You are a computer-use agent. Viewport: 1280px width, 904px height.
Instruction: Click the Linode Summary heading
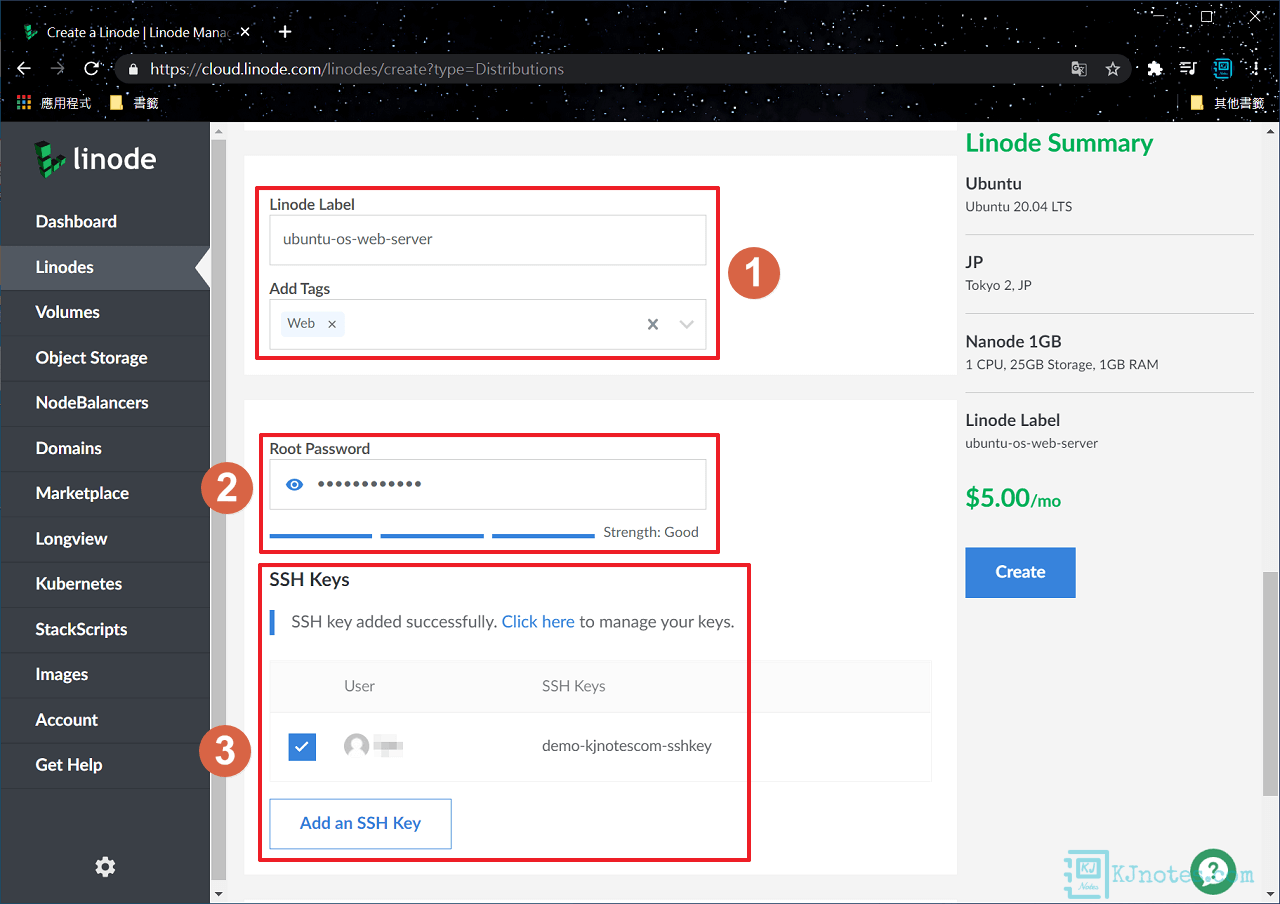(x=1059, y=143)
